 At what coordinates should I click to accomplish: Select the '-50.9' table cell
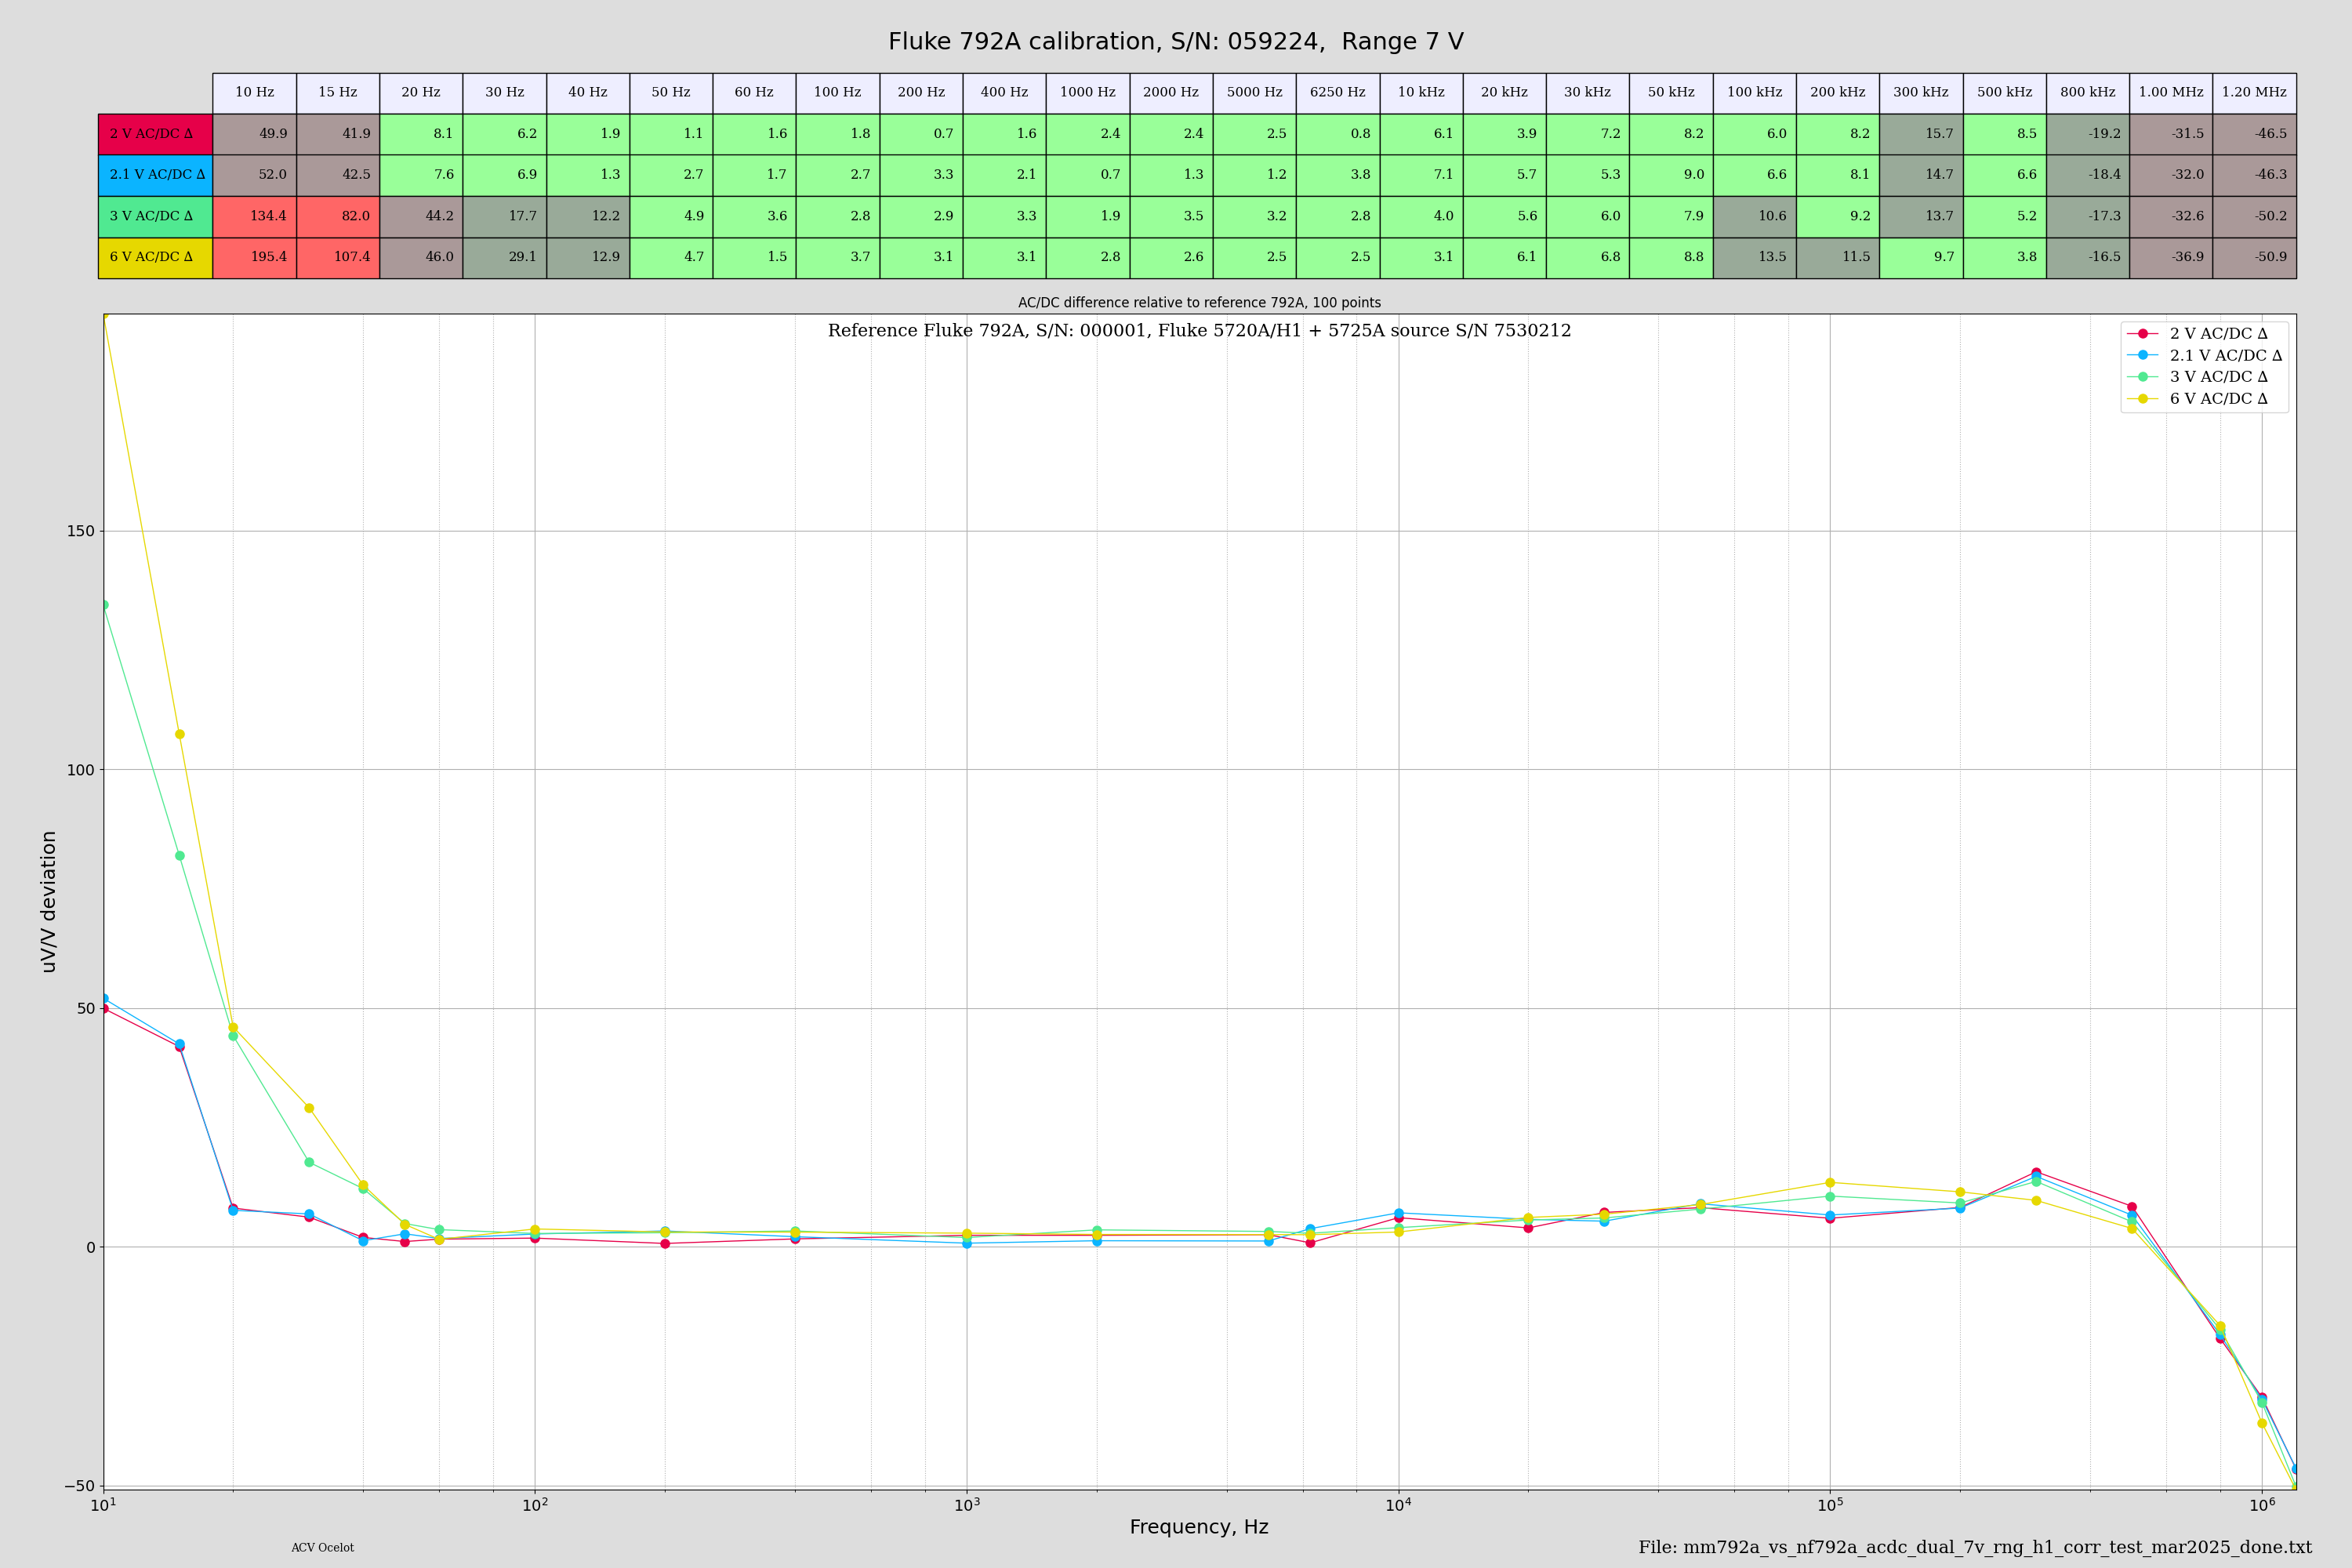click(2255, 257)
